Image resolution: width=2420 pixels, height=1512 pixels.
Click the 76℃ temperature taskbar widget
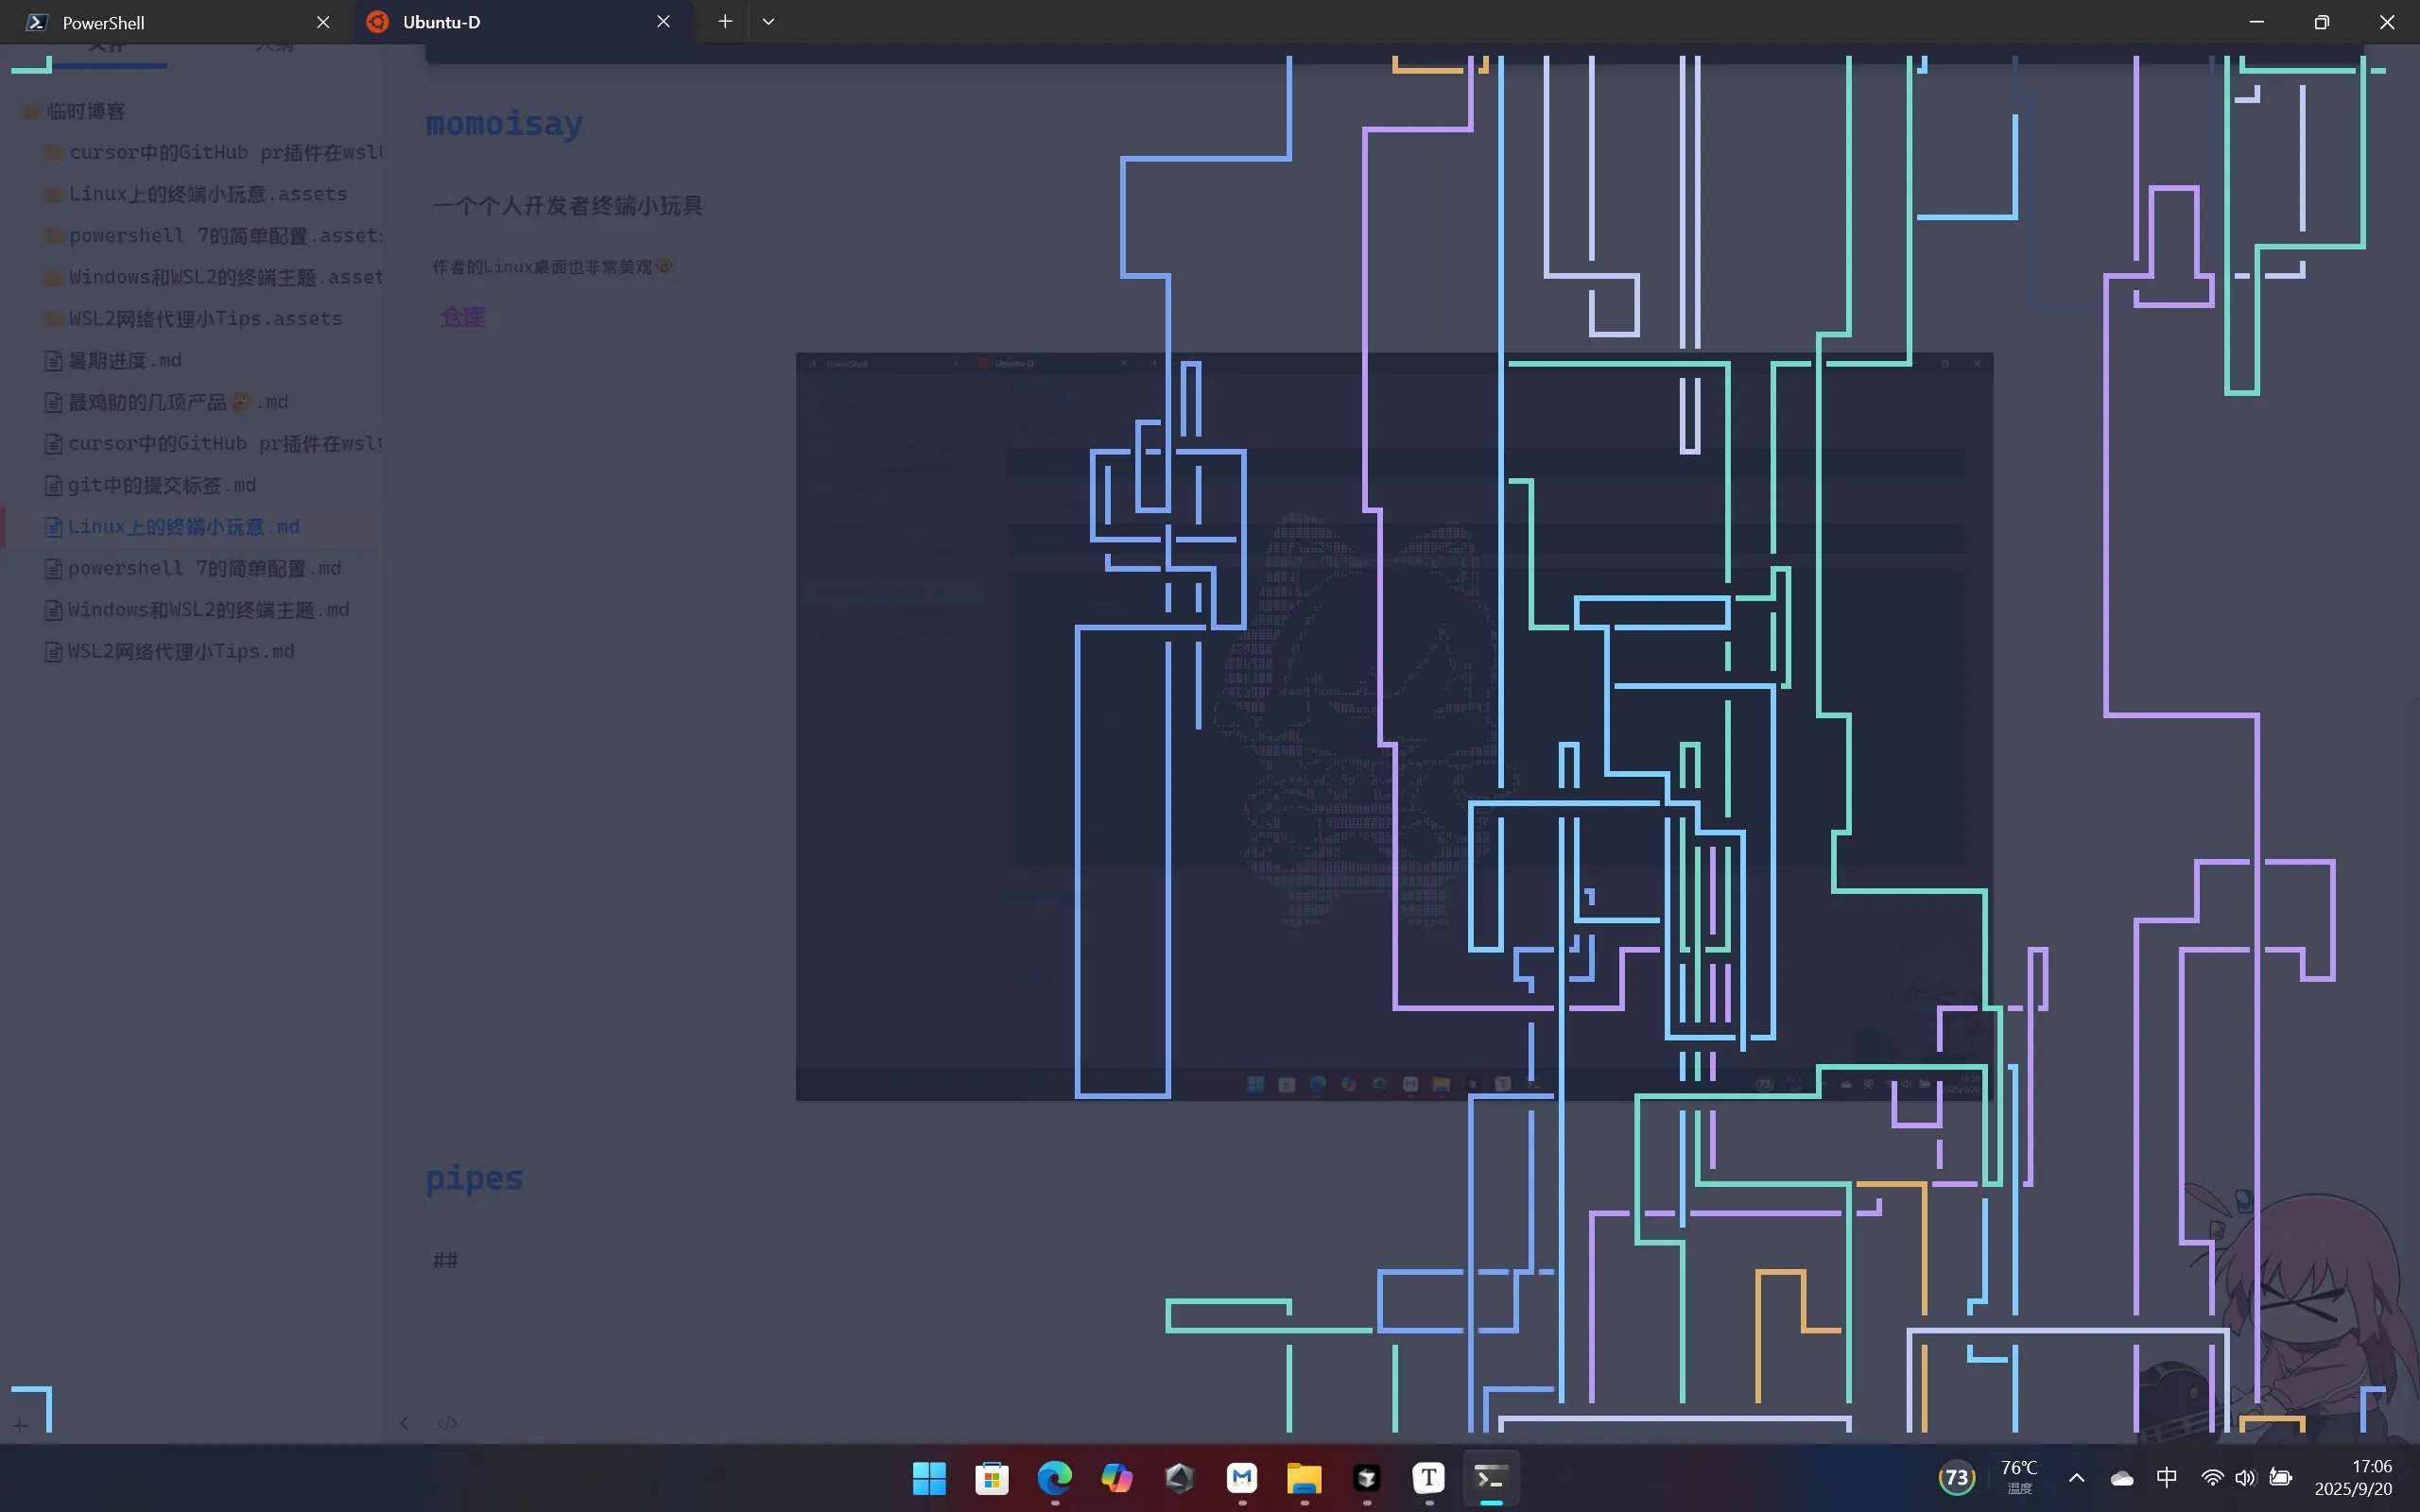(x=2018, y=1476)
